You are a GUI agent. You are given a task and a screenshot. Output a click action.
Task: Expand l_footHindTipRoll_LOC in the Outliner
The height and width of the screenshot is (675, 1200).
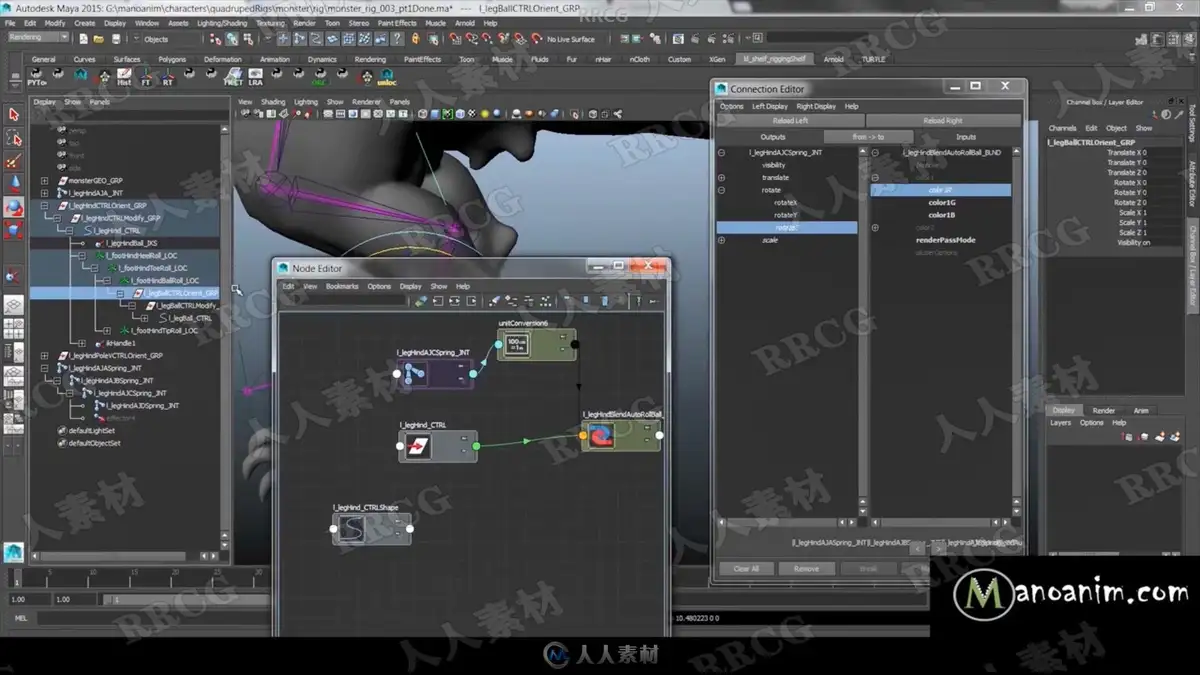tap(107, 331)
